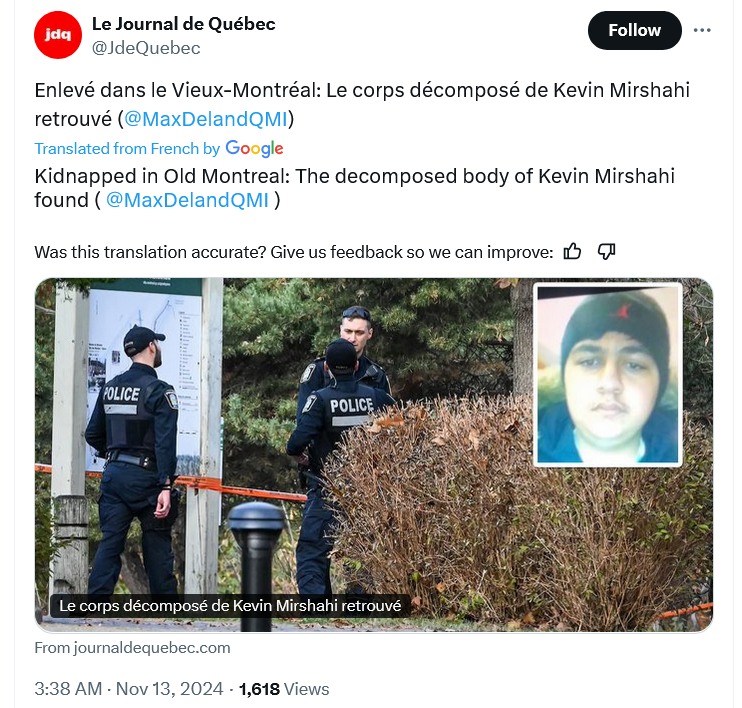Click the thumbs up translation feedback icon
Screen dimensions: 742x708
pos(572,252)
